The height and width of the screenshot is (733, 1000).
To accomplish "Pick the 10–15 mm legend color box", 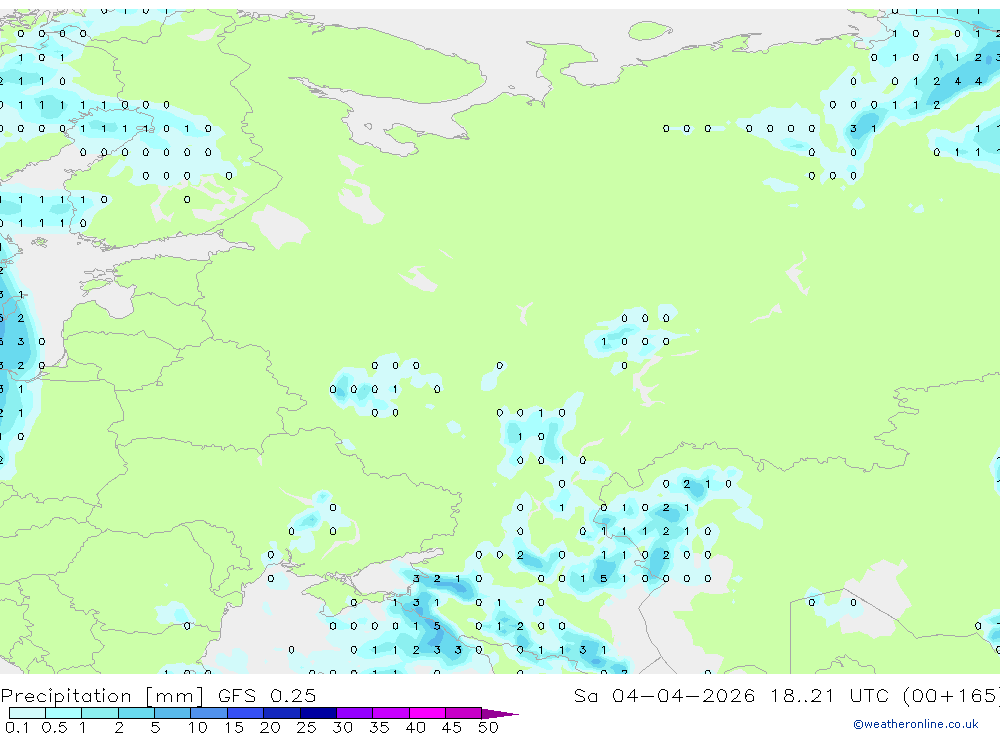I will [x=209, y=713].
